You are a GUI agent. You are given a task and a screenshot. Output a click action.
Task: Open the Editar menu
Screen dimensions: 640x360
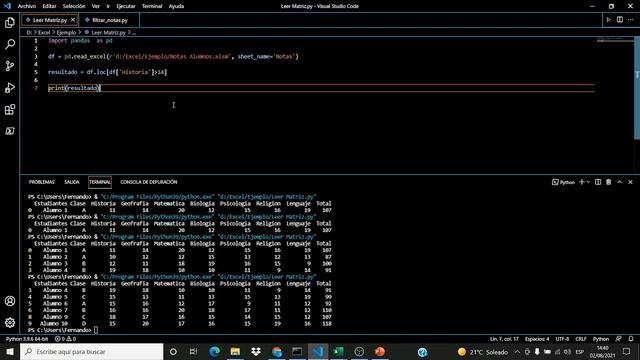pyautogui.click(x=49, y=6)
